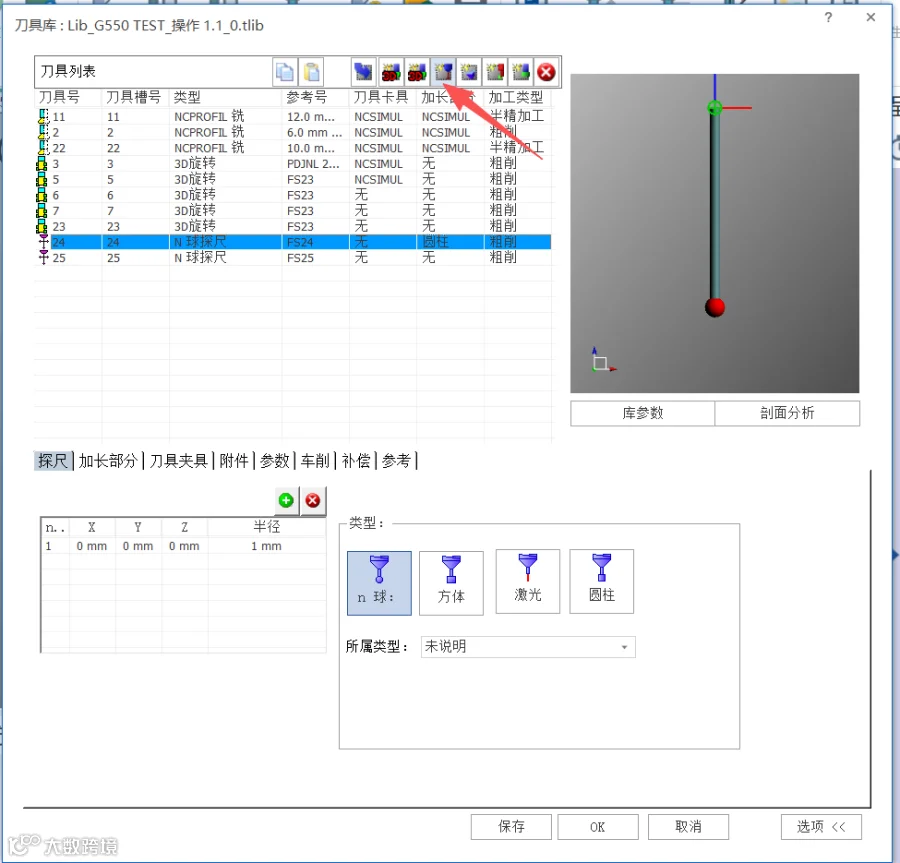Screen dimensions: 900x863
Task: Switch to the 补偿 tab
Action: [x=356, y=461]
